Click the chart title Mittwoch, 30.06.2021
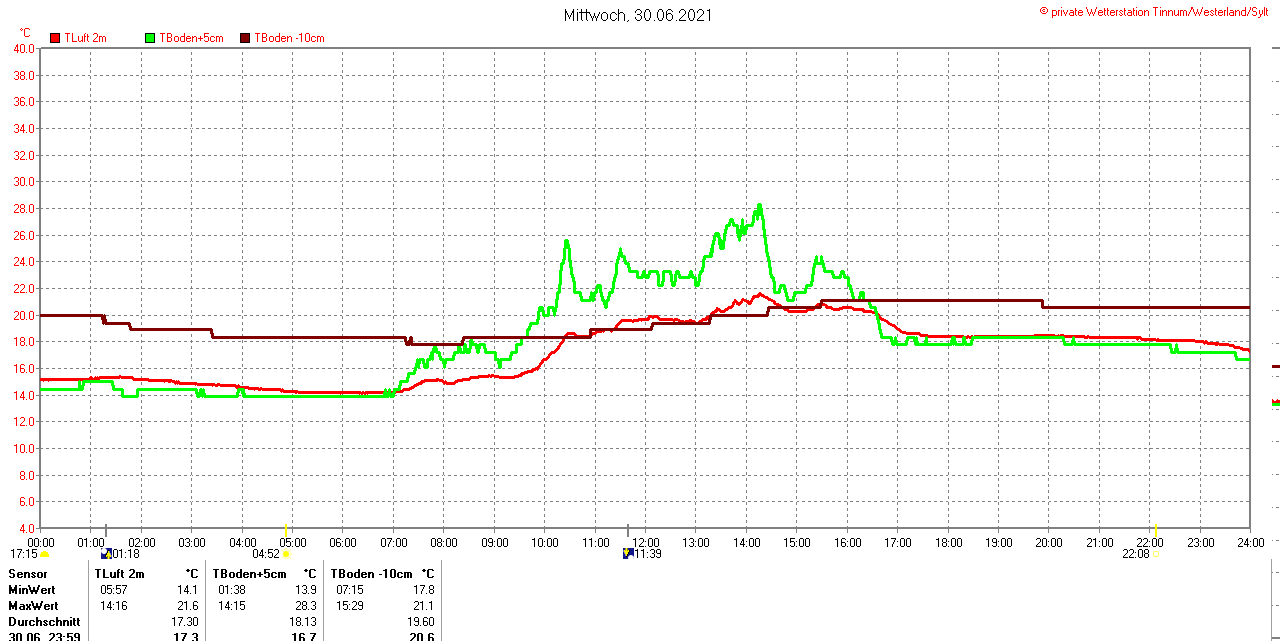Viewport: 1280px width, 641px height. coord(640,15)
